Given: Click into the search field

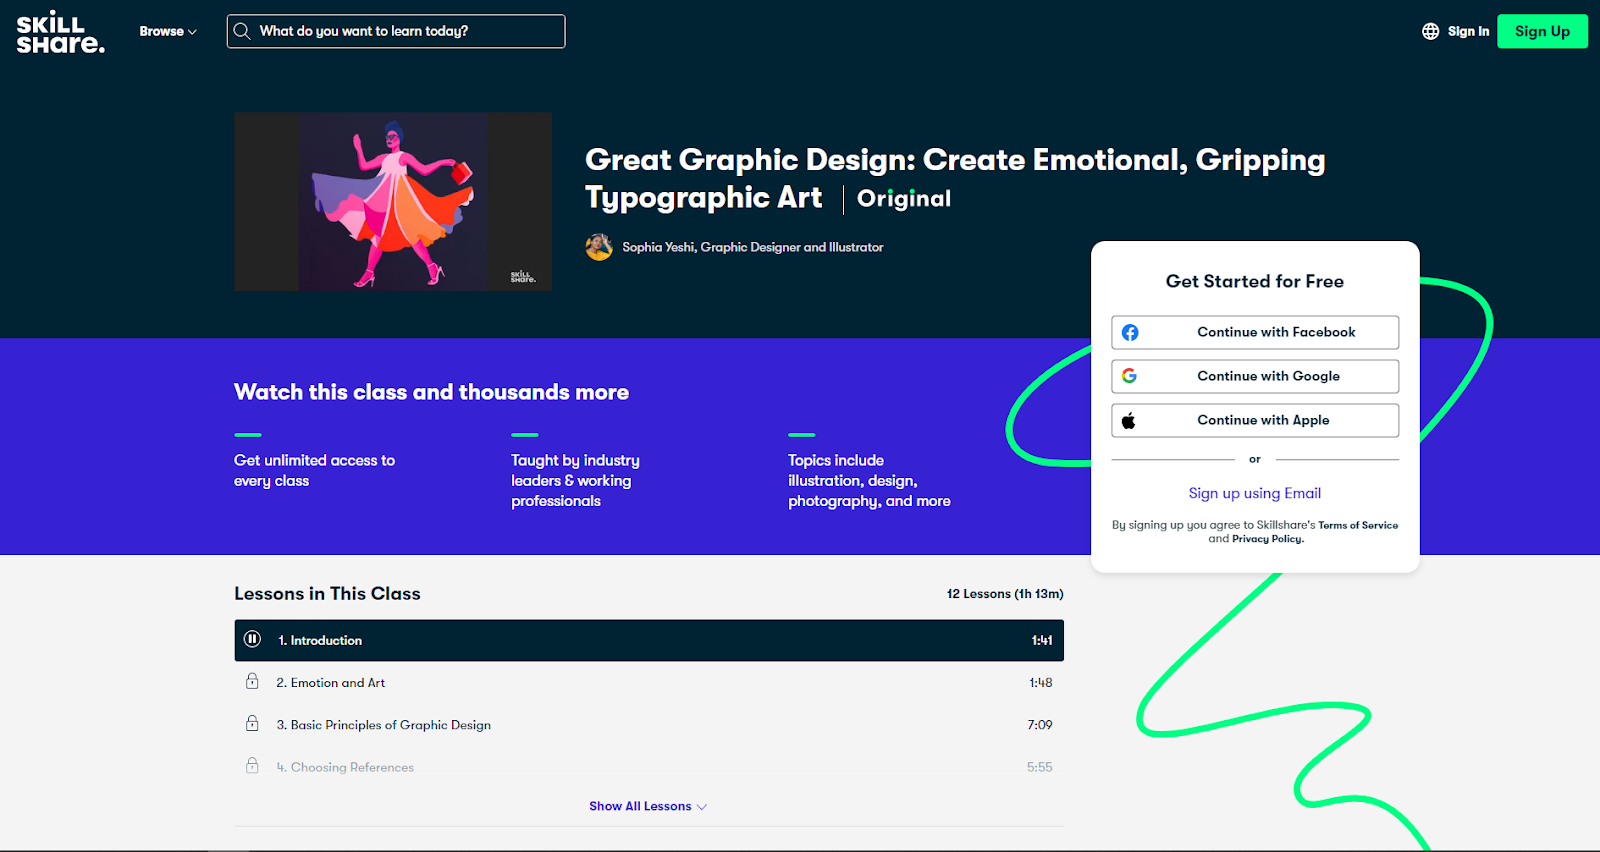Looking at the screenshot, I should pyautogui.click(x=396, y=31).
